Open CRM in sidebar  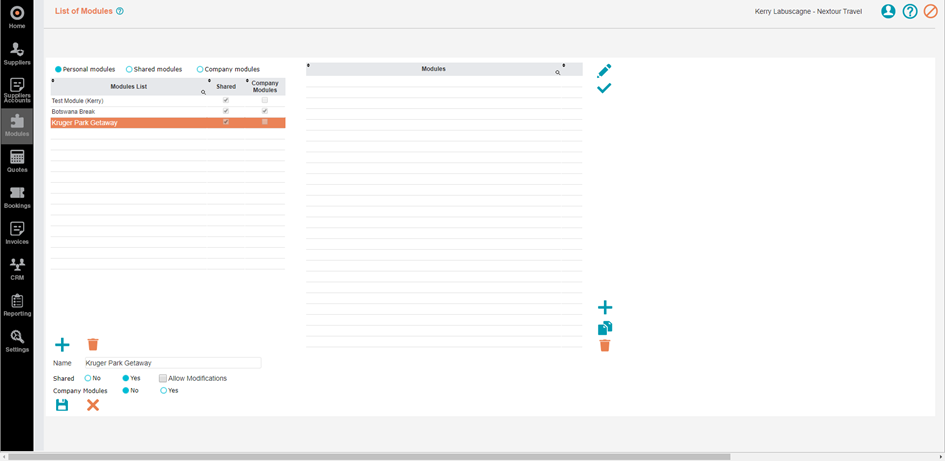pos(17,269)
